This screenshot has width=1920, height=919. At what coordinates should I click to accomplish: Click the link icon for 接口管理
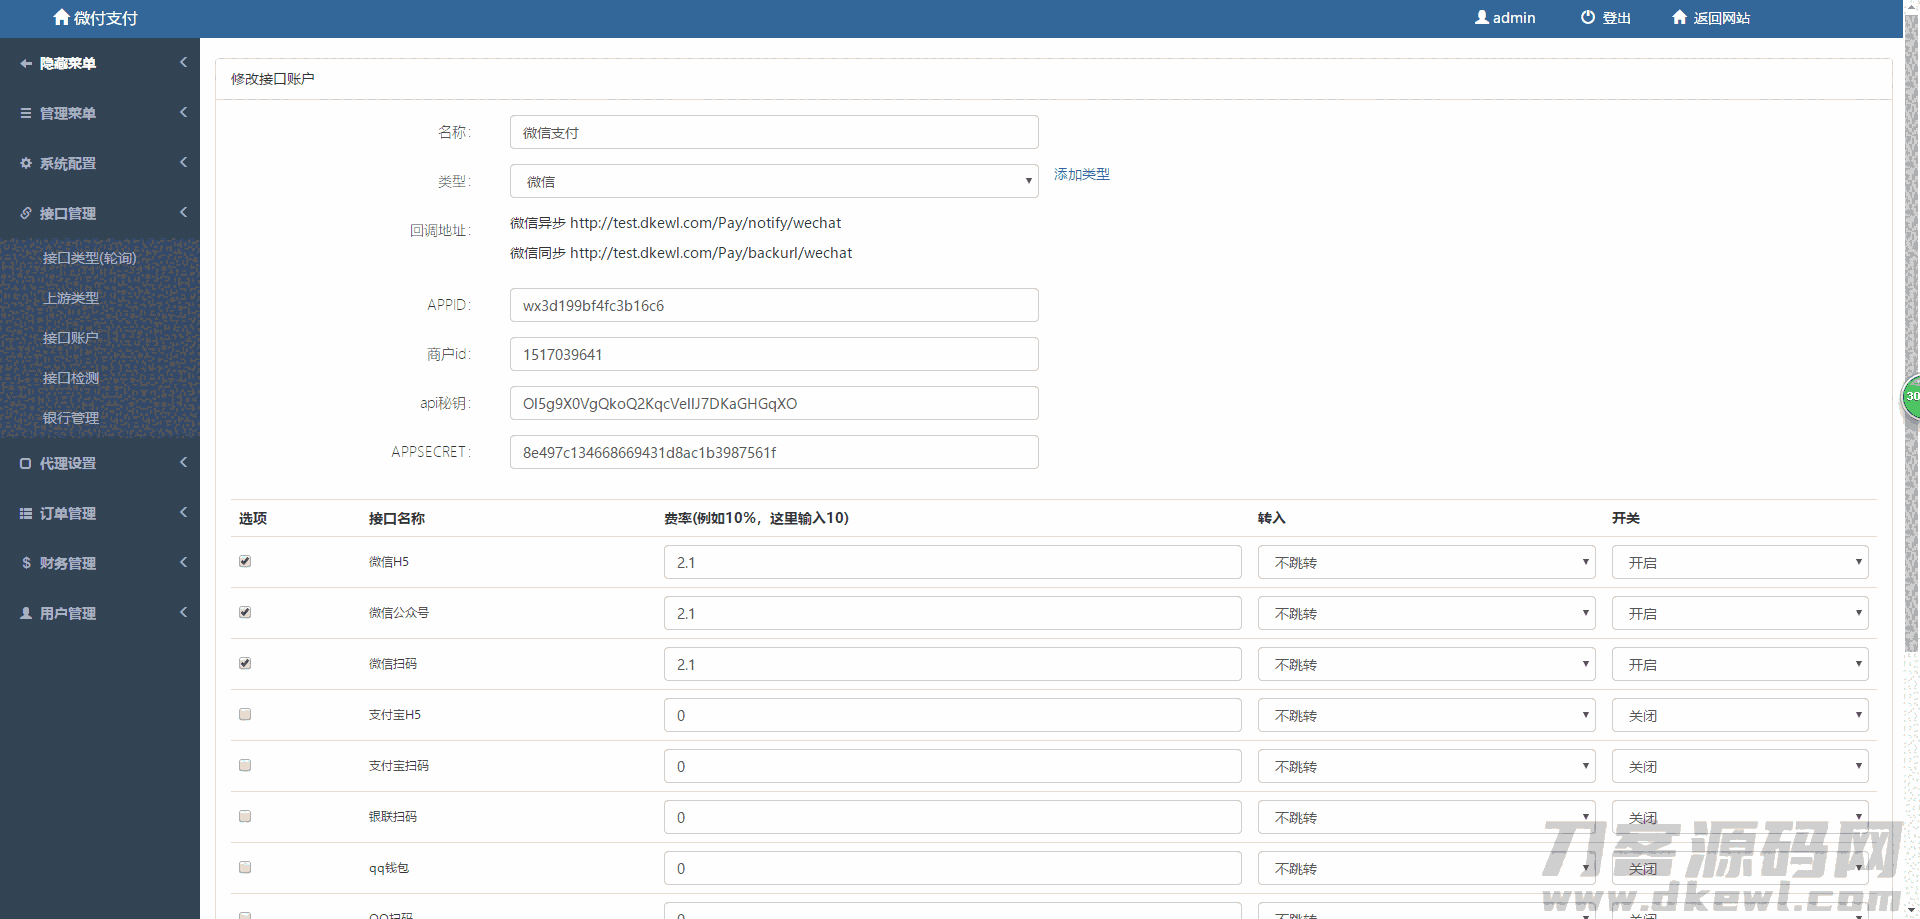pos(26,213)
